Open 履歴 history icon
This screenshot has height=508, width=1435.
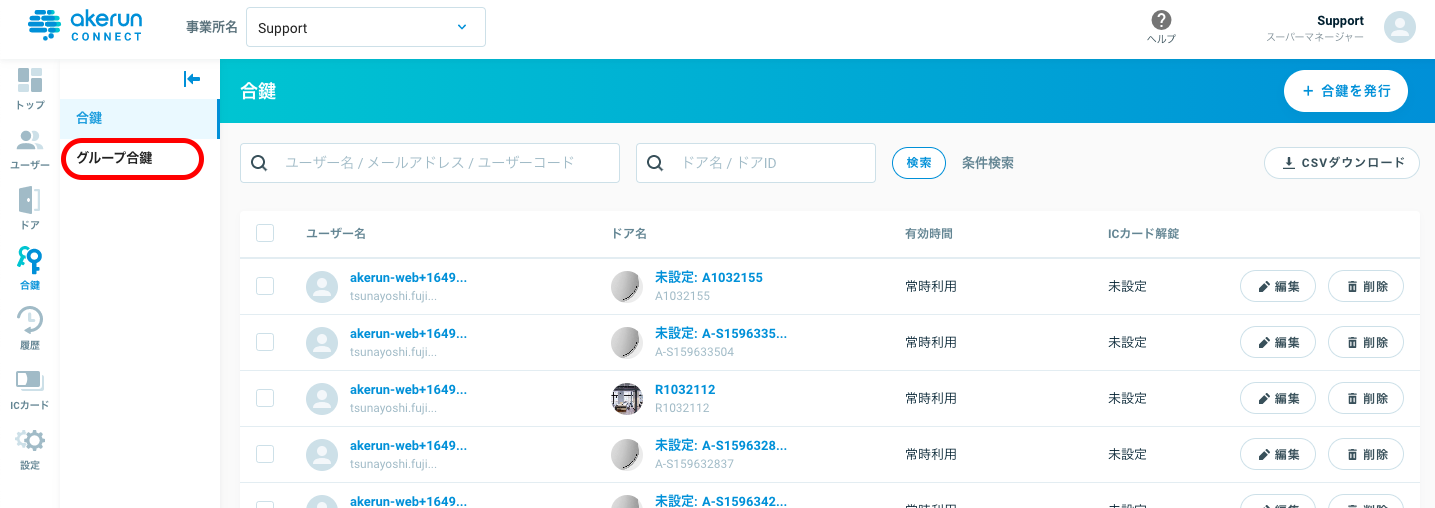click(x=30, y=329)
